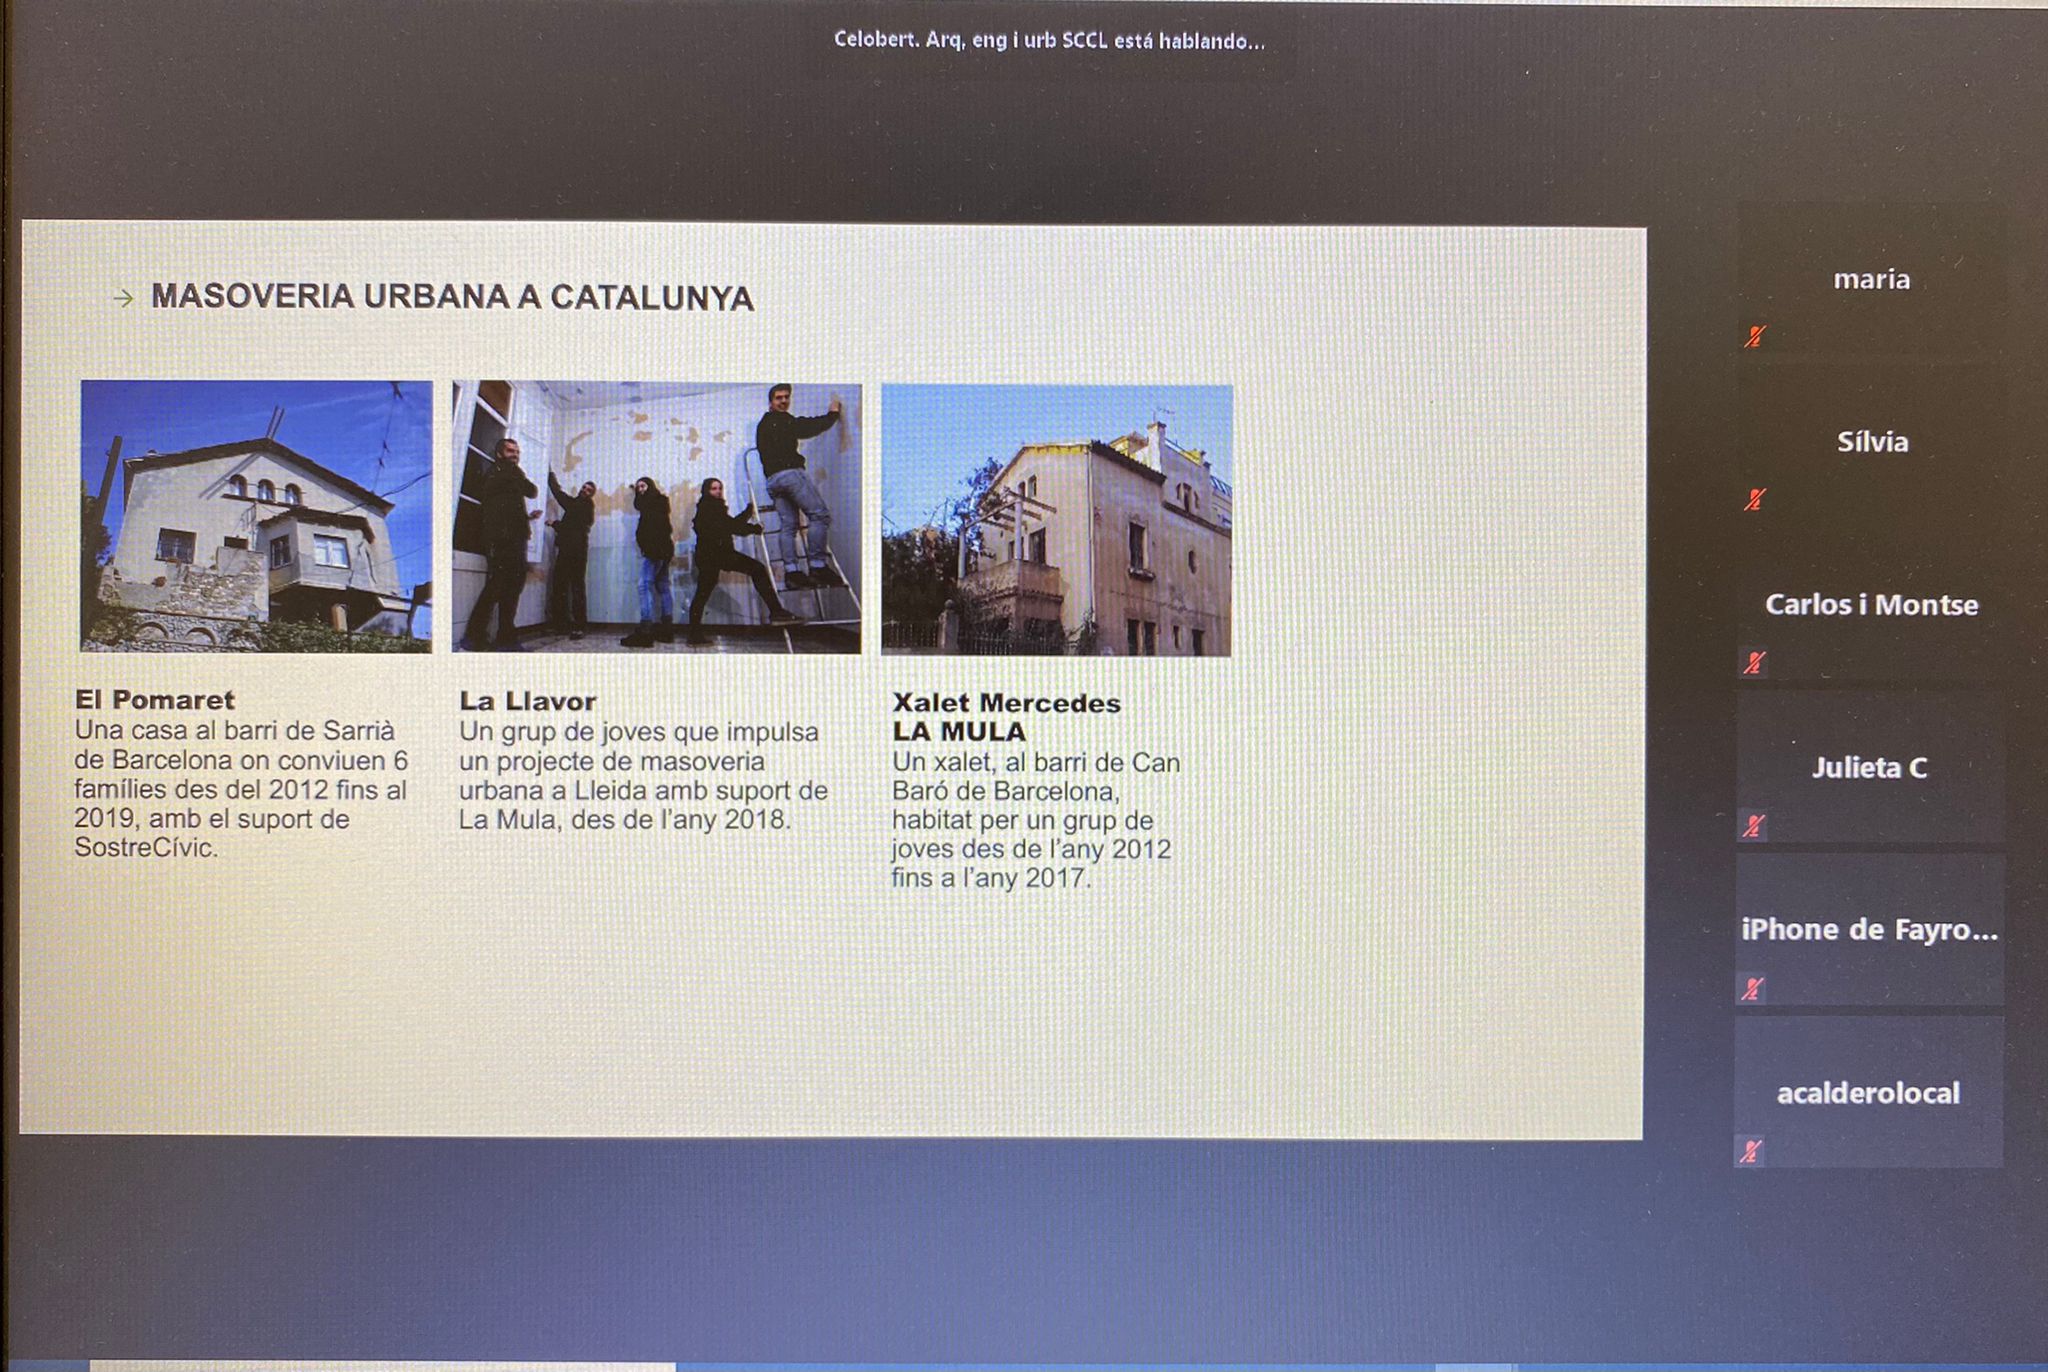Viewport: 2048px width, 1372px height.
Task: Click iPhone de Fayro's muted mic icon
Action: [x=1751, y=988]
